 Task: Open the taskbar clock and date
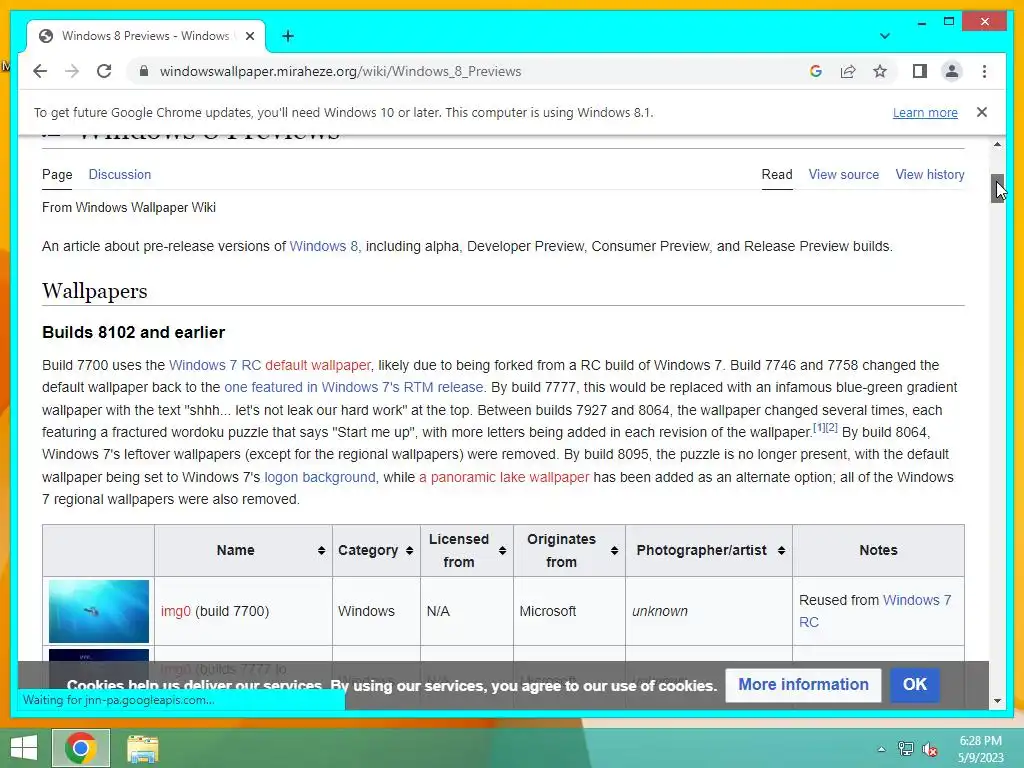pyautogui.click(x=980, y=749)
